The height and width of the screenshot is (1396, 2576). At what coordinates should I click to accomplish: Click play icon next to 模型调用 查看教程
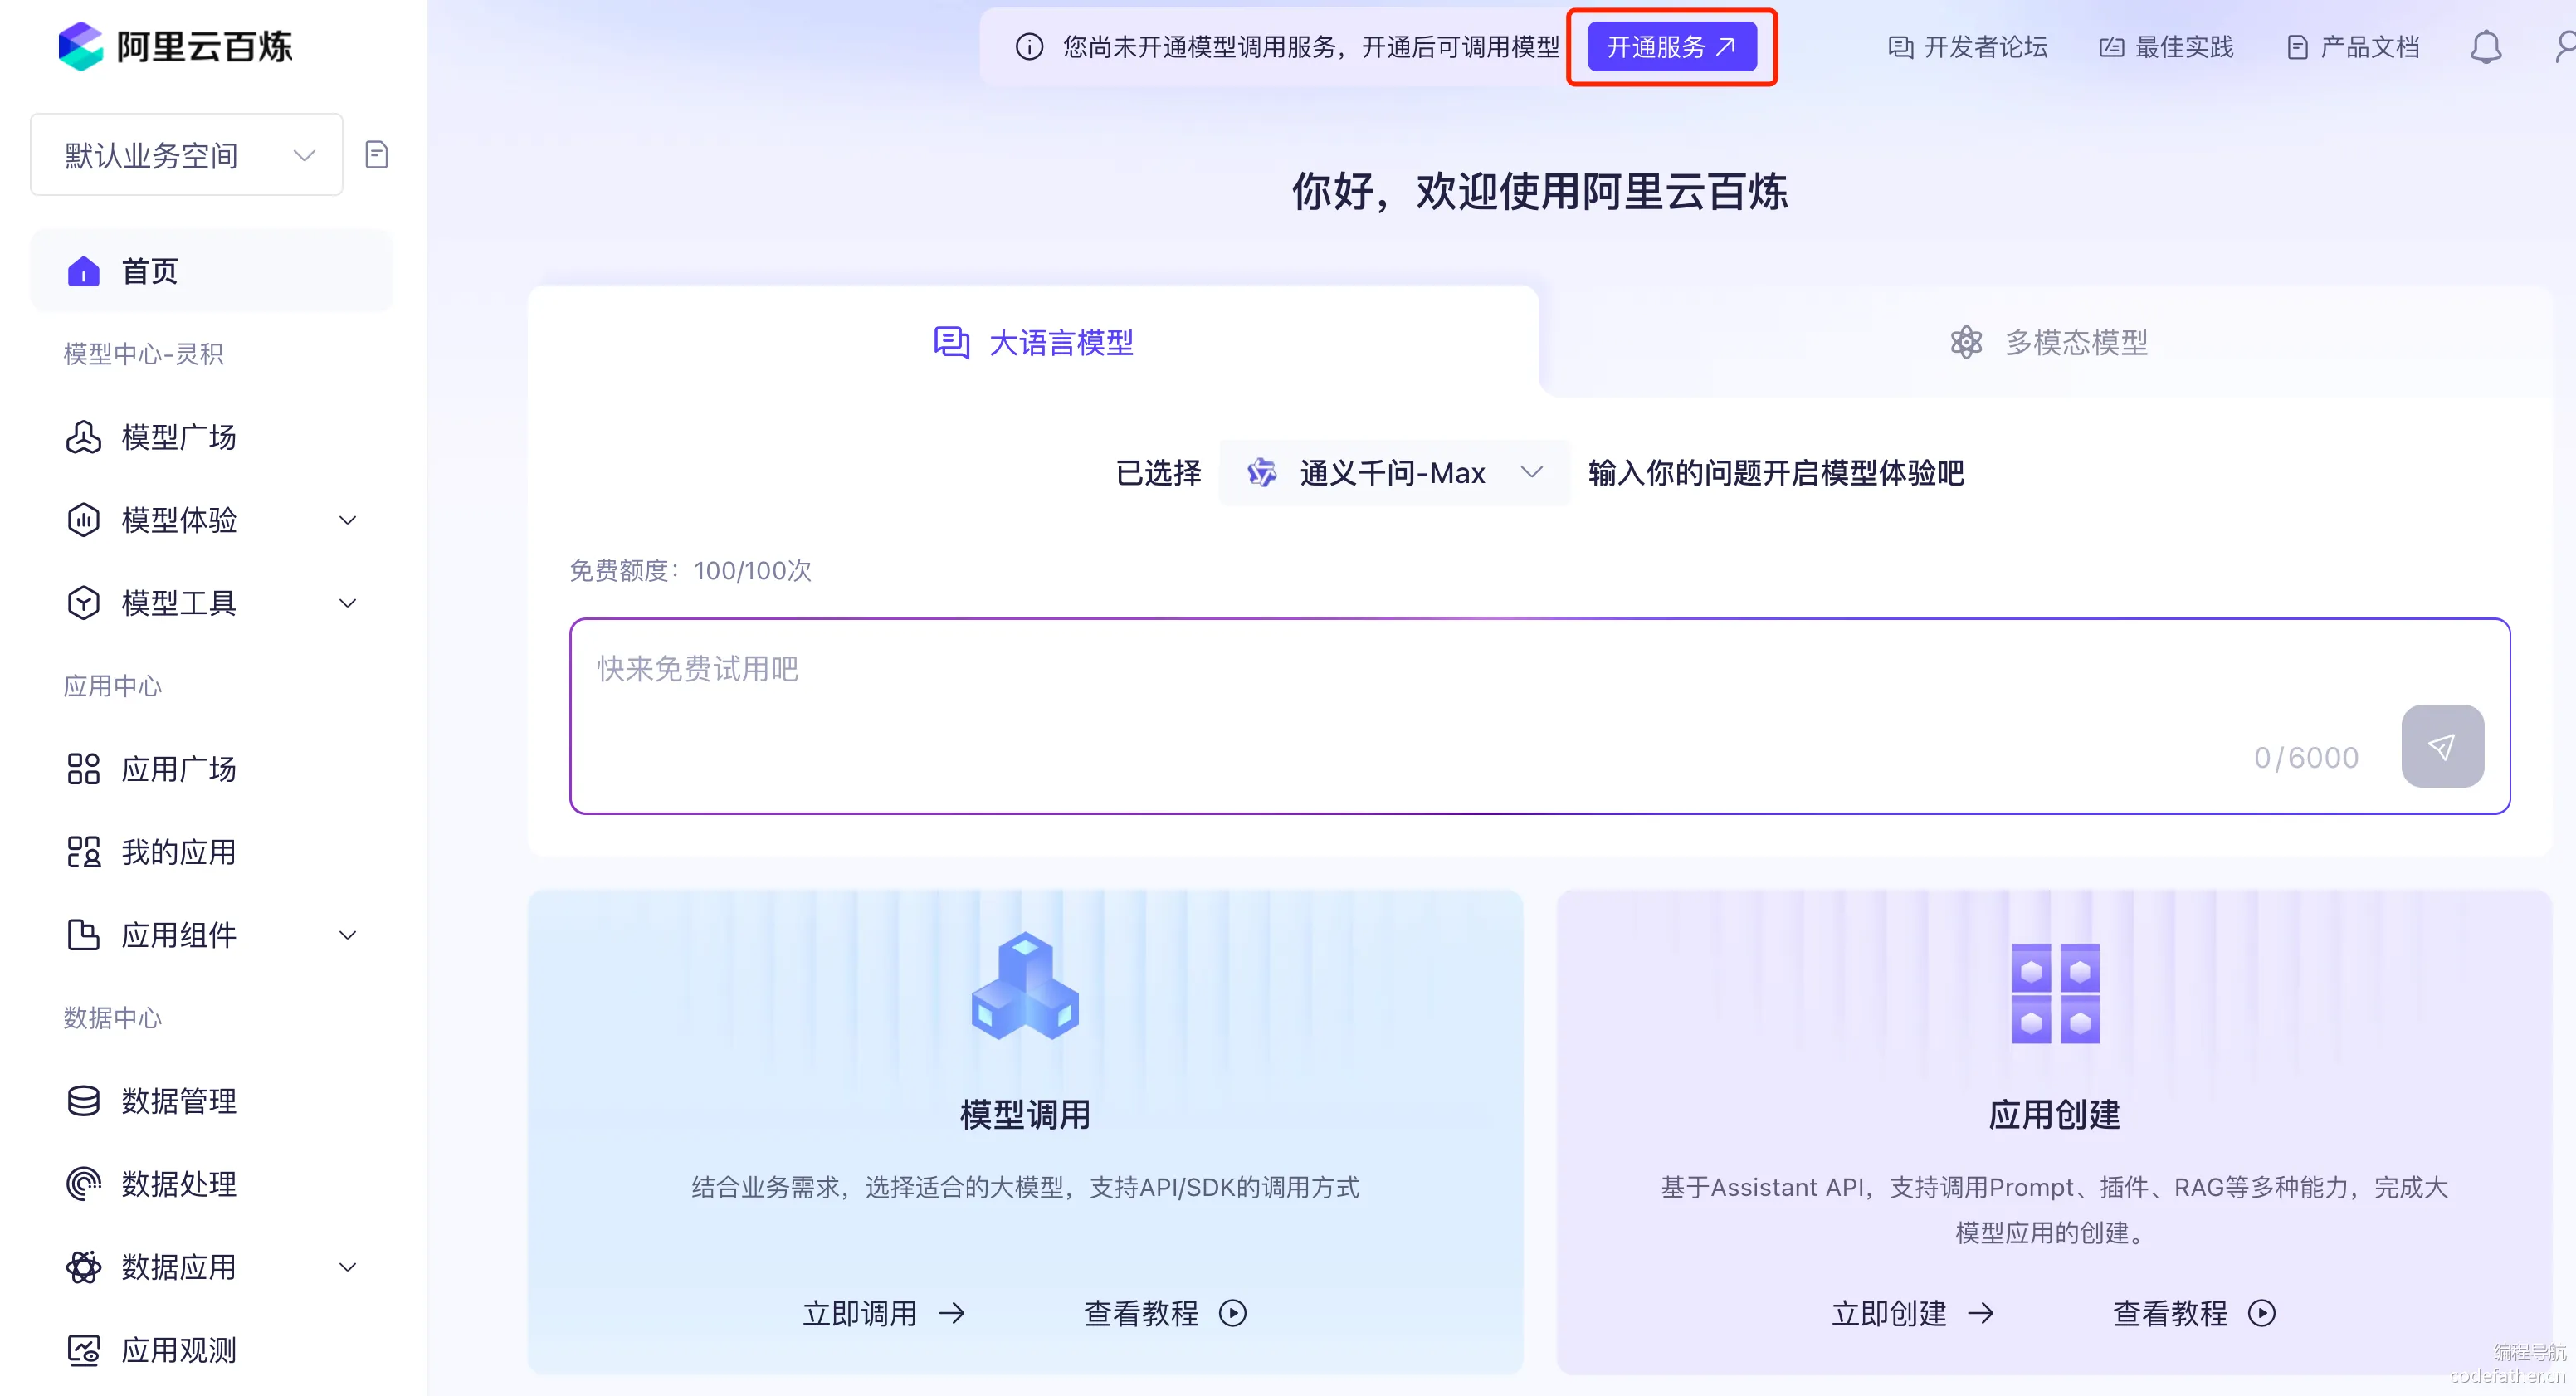click(1233, 1313)
